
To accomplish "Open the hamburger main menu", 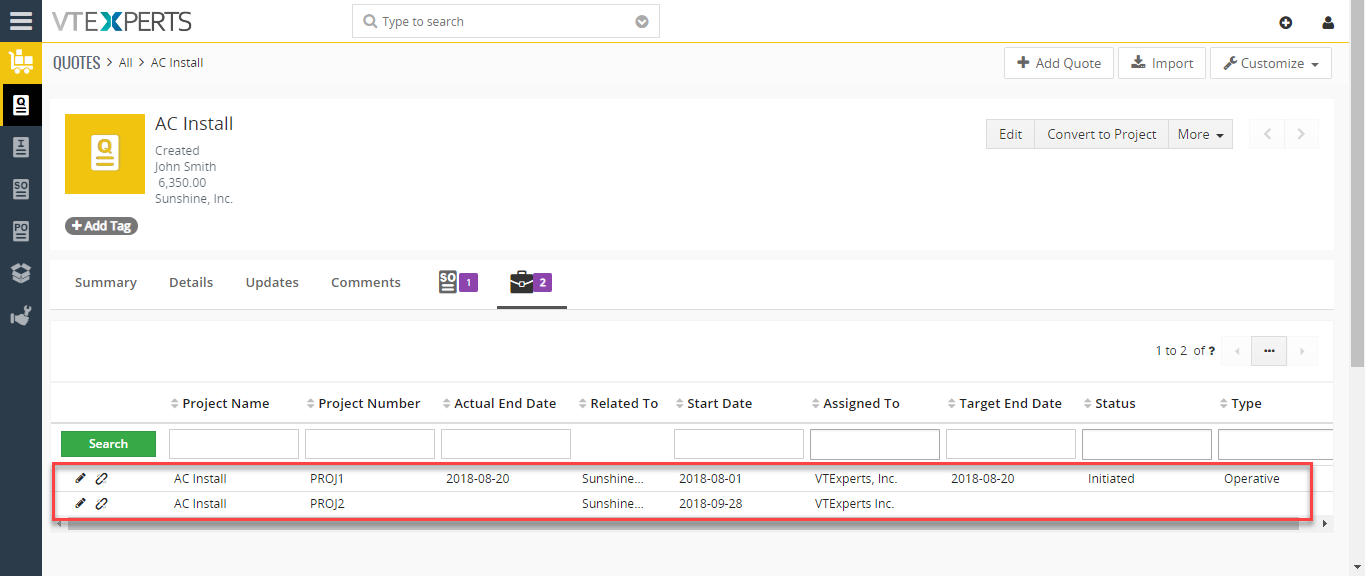I will (x=20, y=20).
